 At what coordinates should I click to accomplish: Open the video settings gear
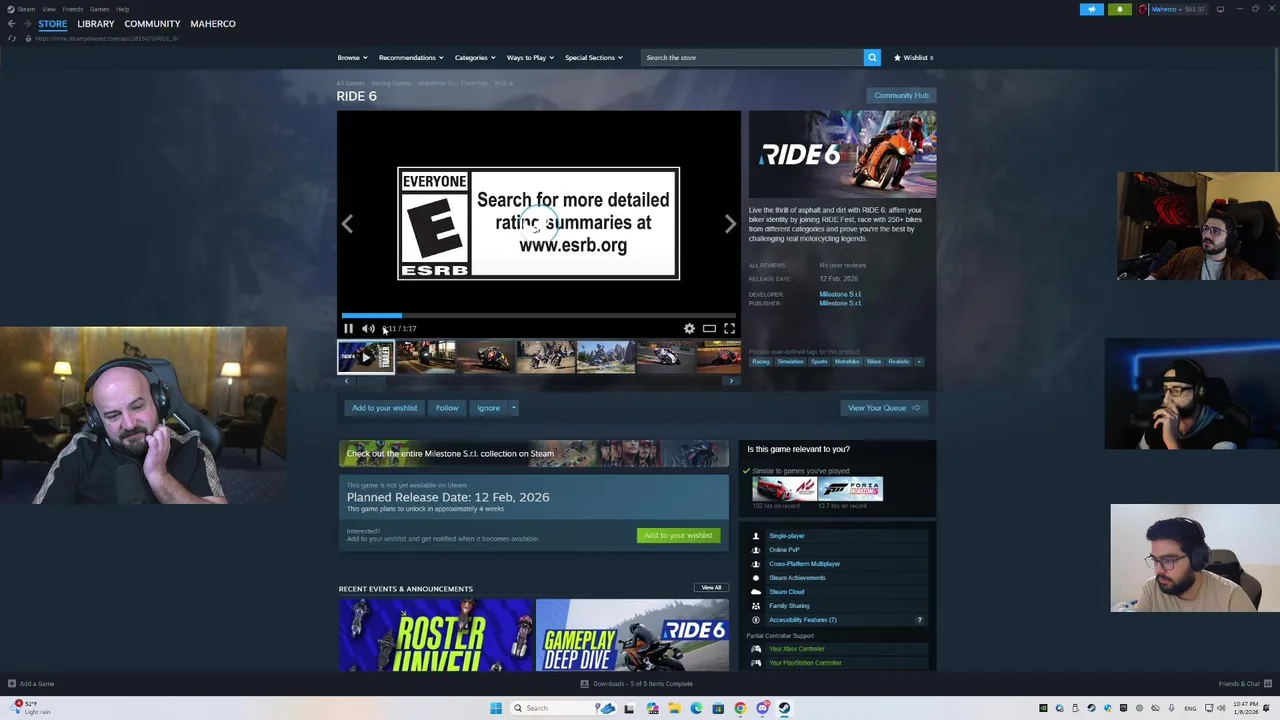689,329
